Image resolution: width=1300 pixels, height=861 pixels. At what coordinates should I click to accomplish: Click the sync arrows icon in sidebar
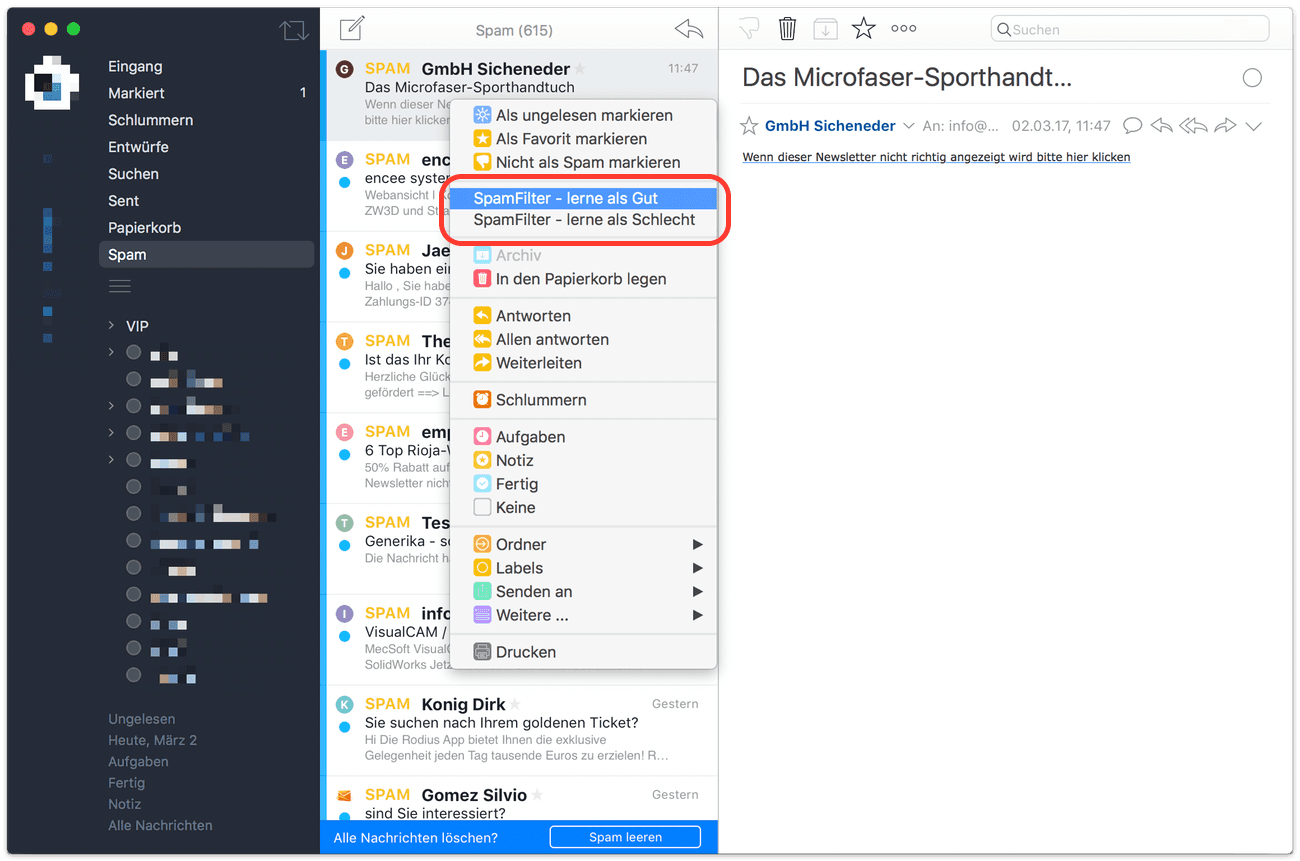click(x=294, y=30)
